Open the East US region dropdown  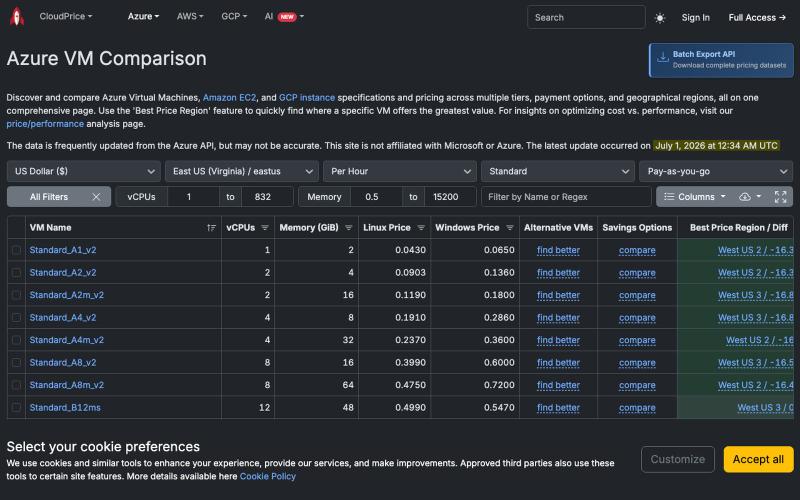(x=242, y=171)
